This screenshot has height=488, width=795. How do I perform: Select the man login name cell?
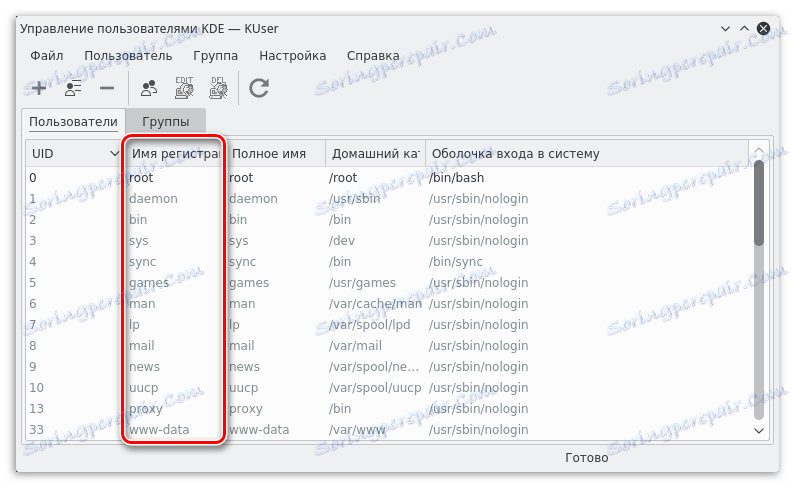pos(174,303)
